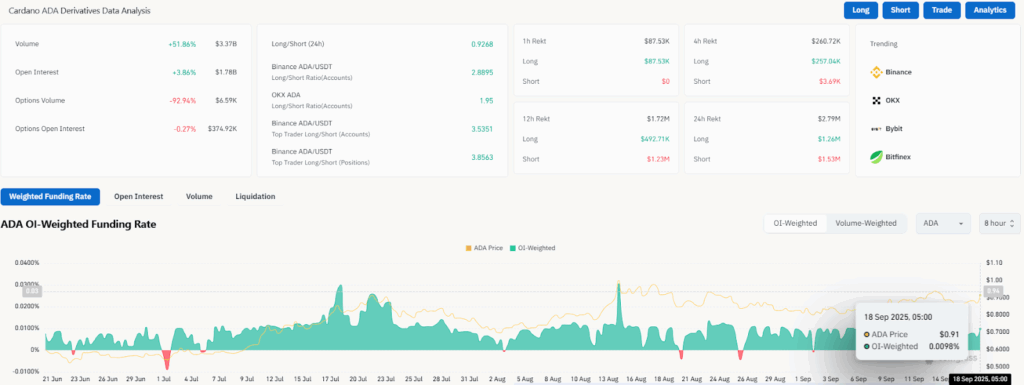
Task: Click the OKX exchange name link
Action: (893, 100)
